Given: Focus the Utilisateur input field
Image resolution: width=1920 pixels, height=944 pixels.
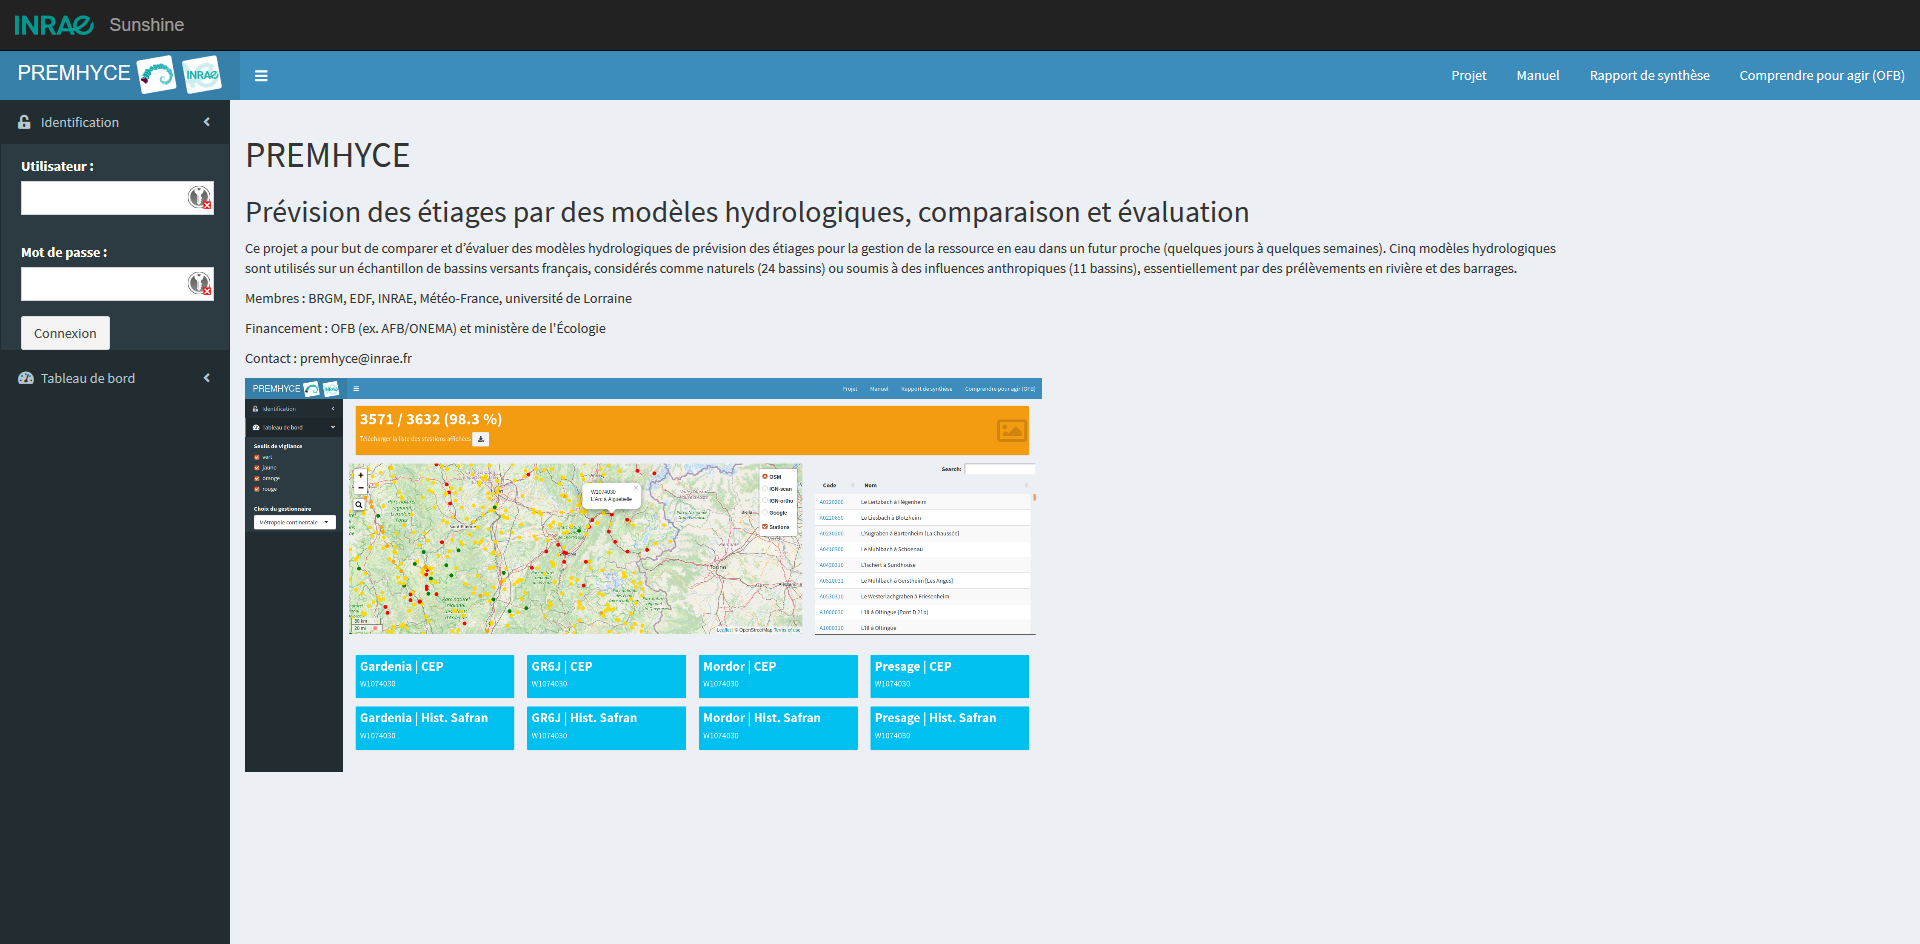Looking at the screenshot, I should [x=117, y=198].
